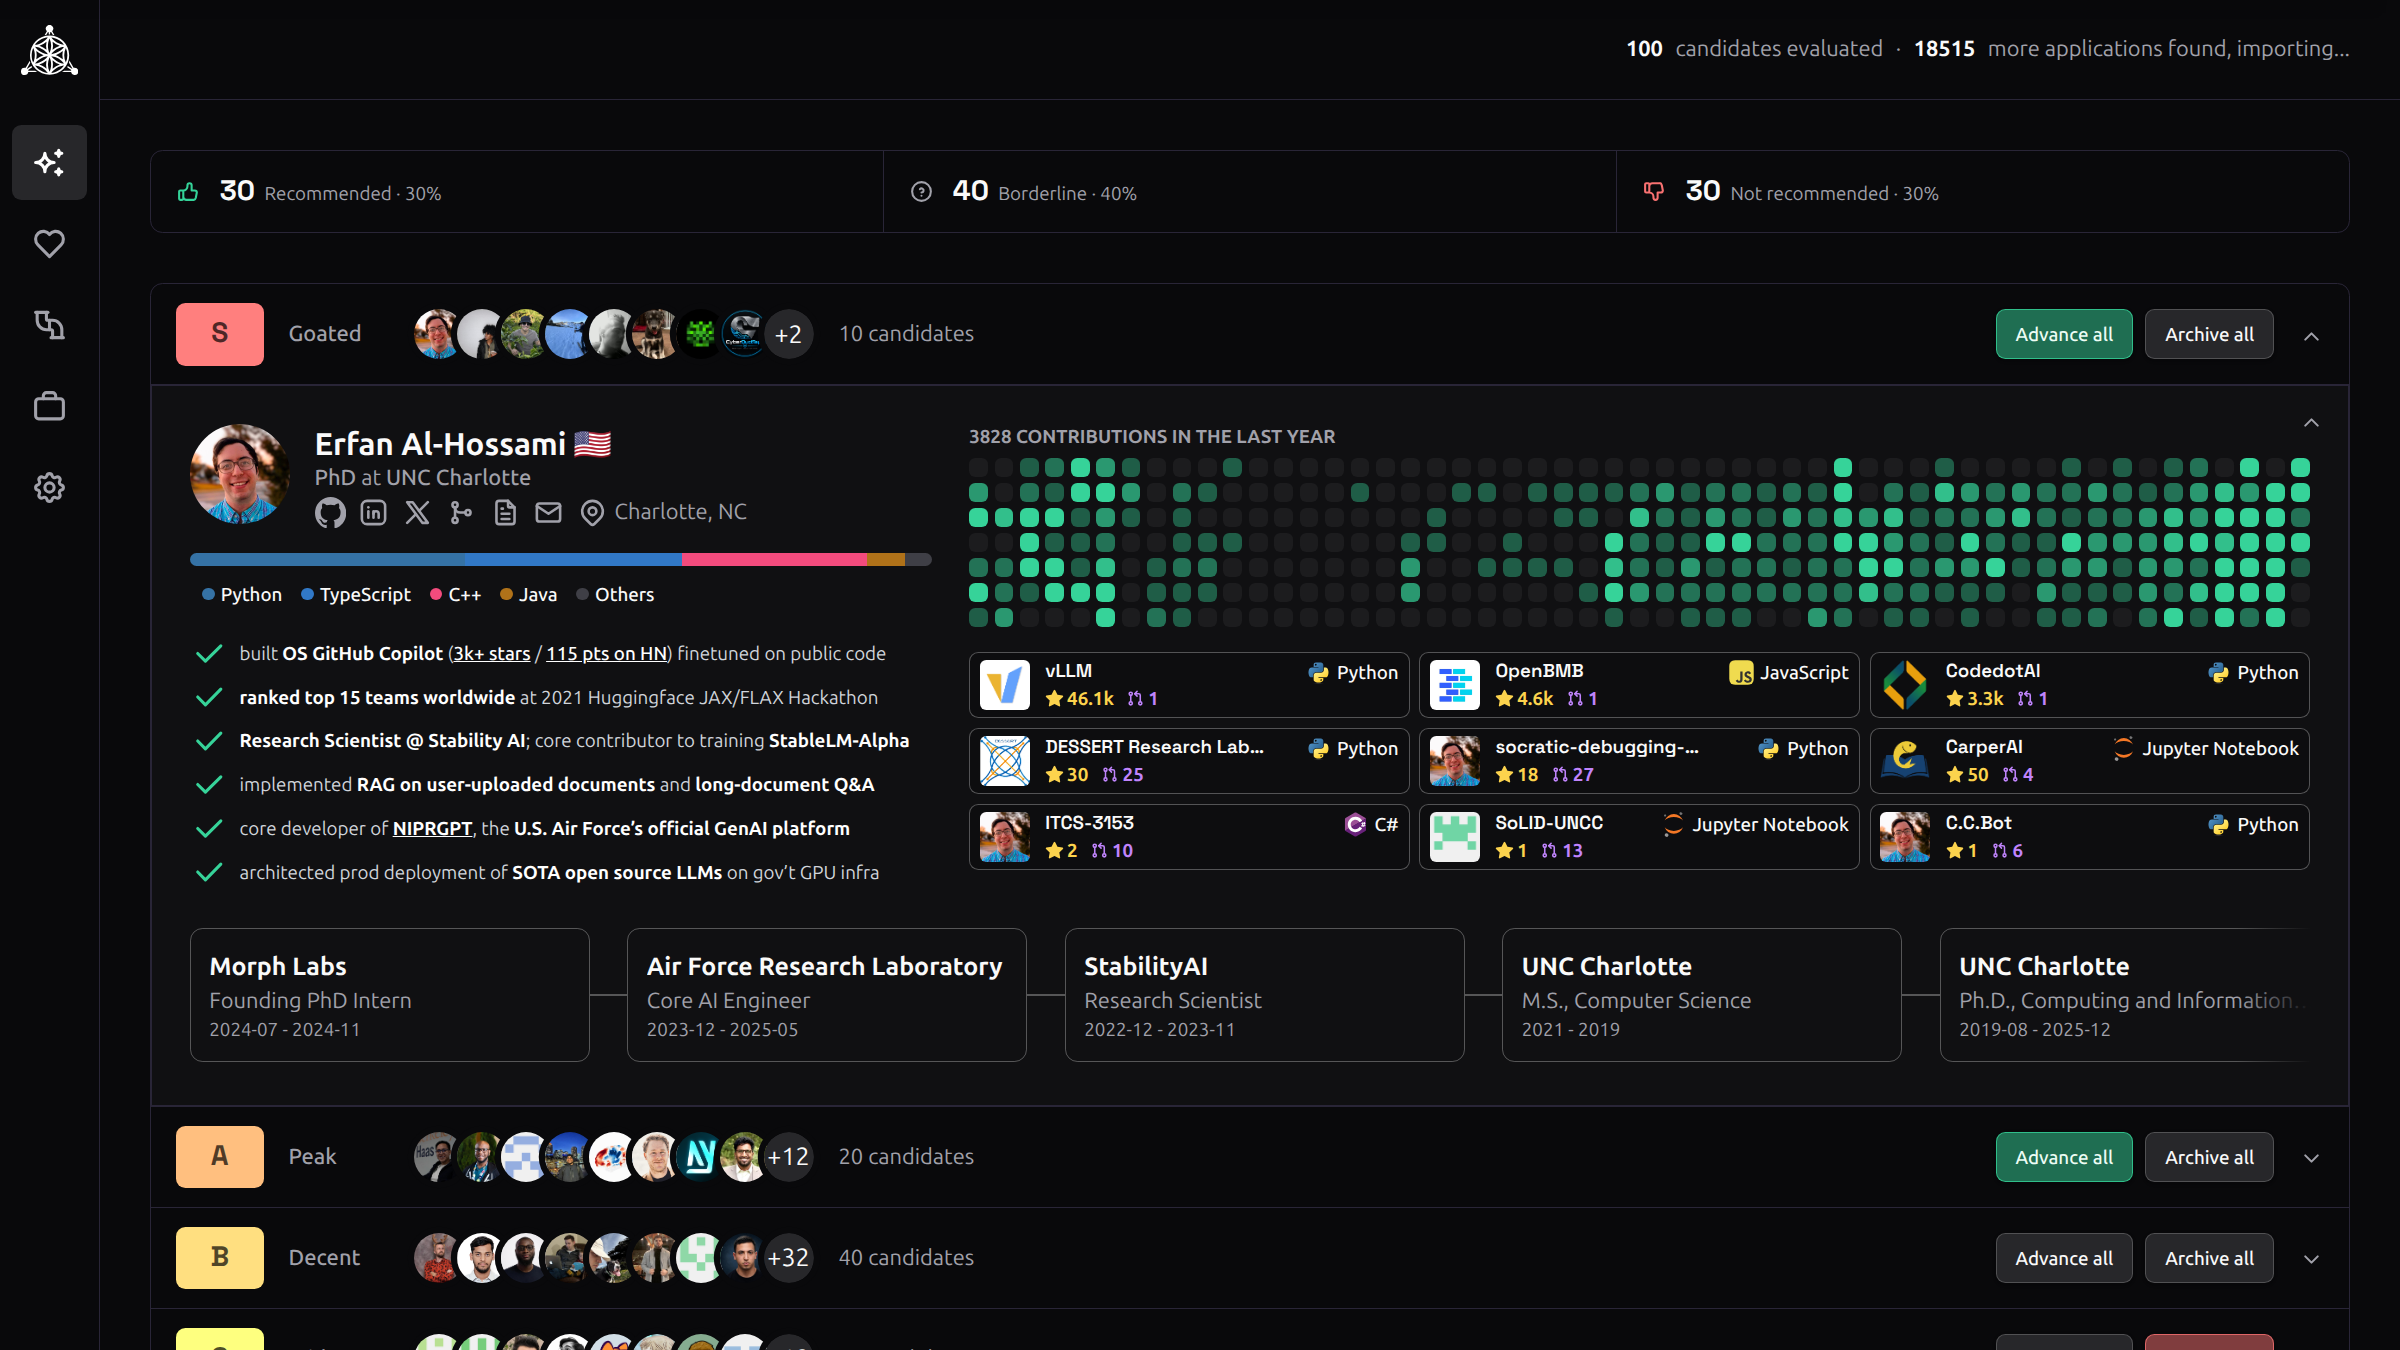Select the Borderline 40% filter tab

(x=1250, y=192)
